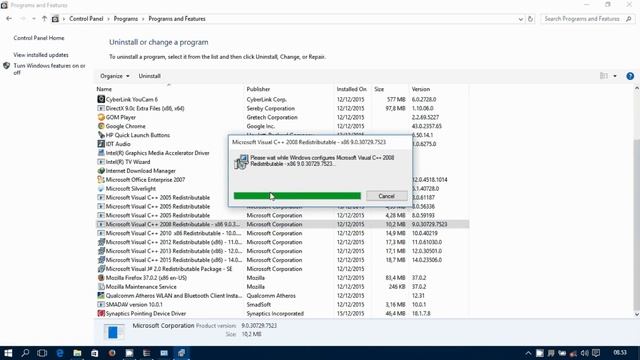Open the recent locations dropdown arrow
Screen dimensions: 640x360
(33, 19)
